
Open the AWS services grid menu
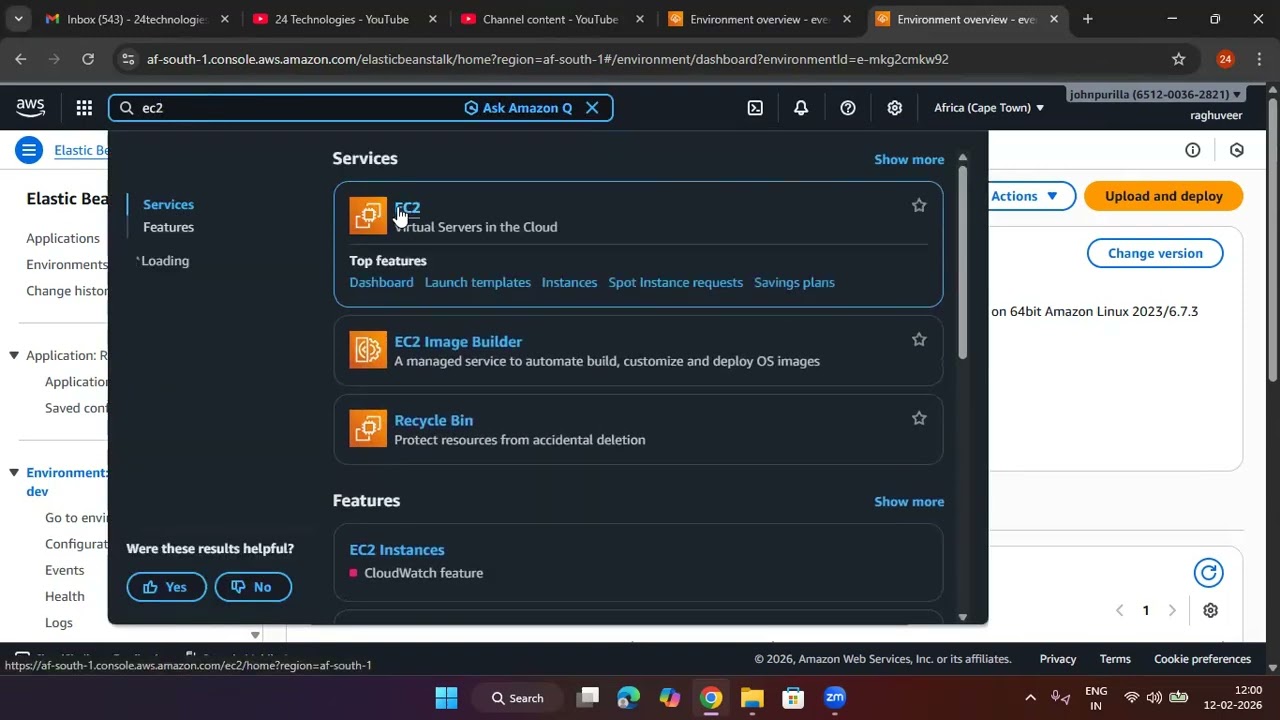[84, 108]
